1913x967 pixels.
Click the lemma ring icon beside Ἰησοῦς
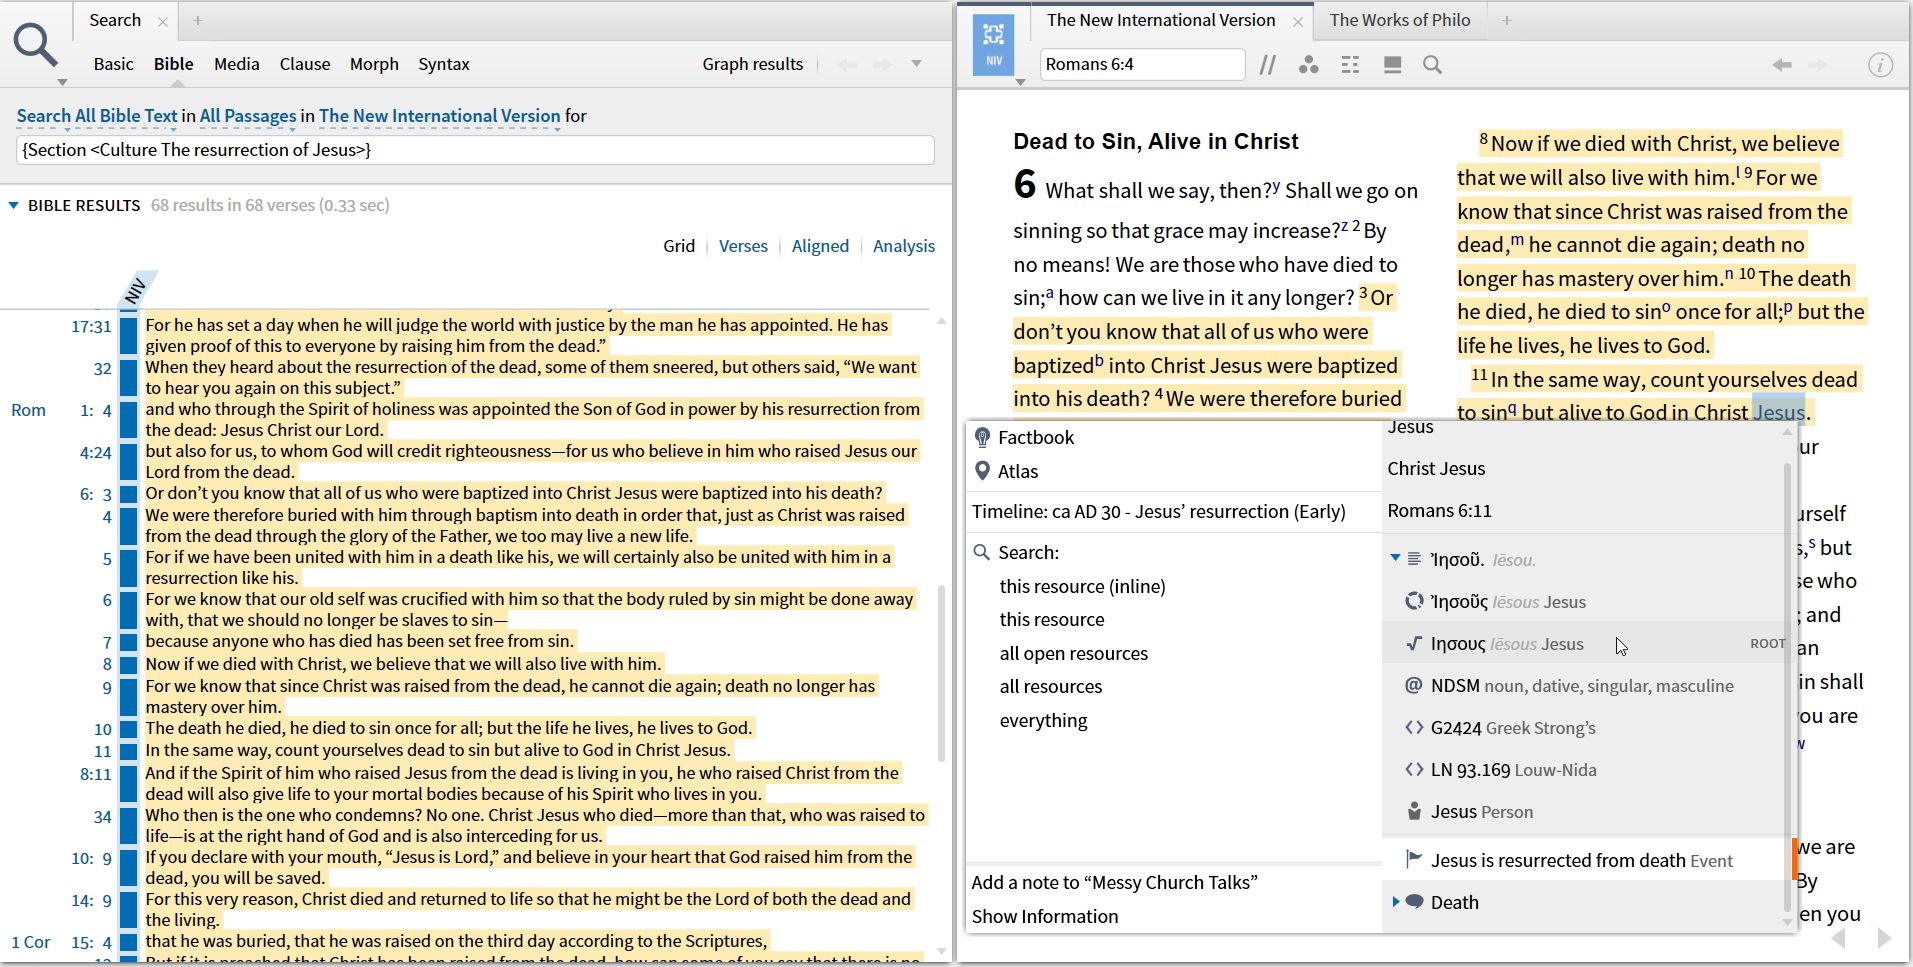point(1414,601)
